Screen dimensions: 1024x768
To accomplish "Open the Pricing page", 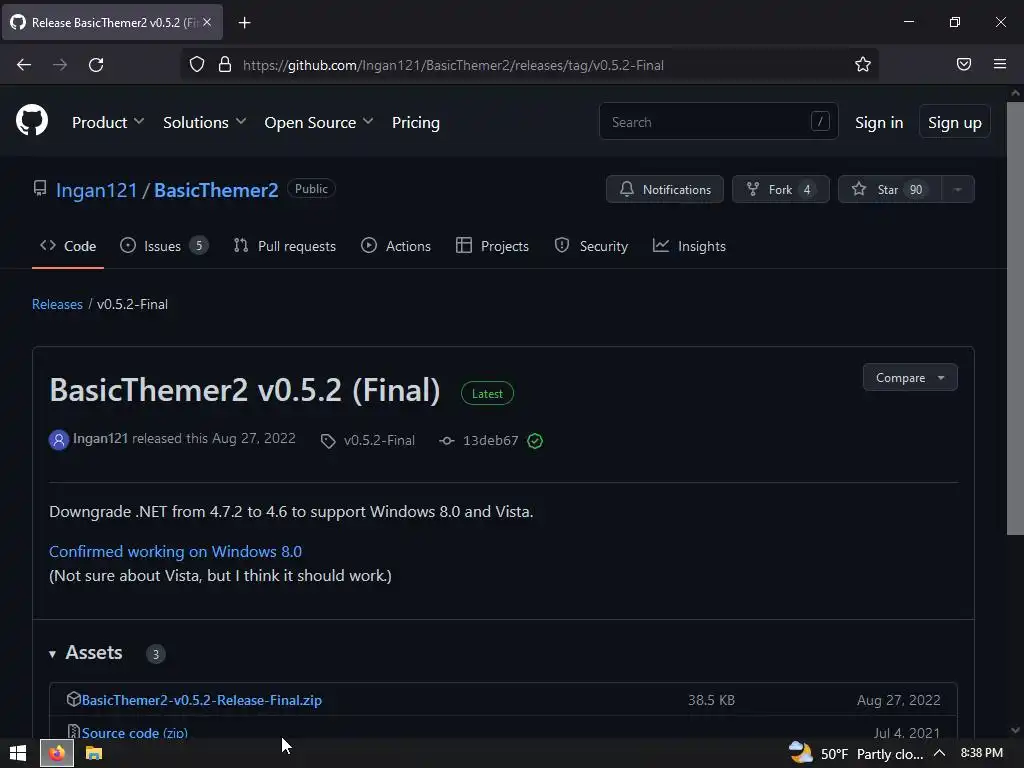I will click(x=415, y=122).
